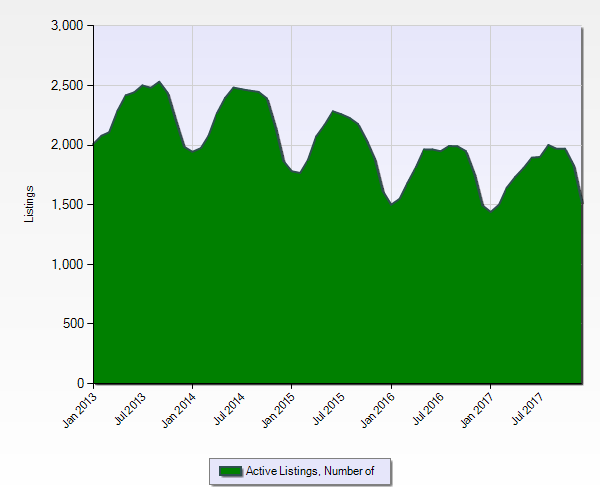Click the Jan 2016 x-axis label
Screen dimensions: 600x500
click(x=378, y=410)
